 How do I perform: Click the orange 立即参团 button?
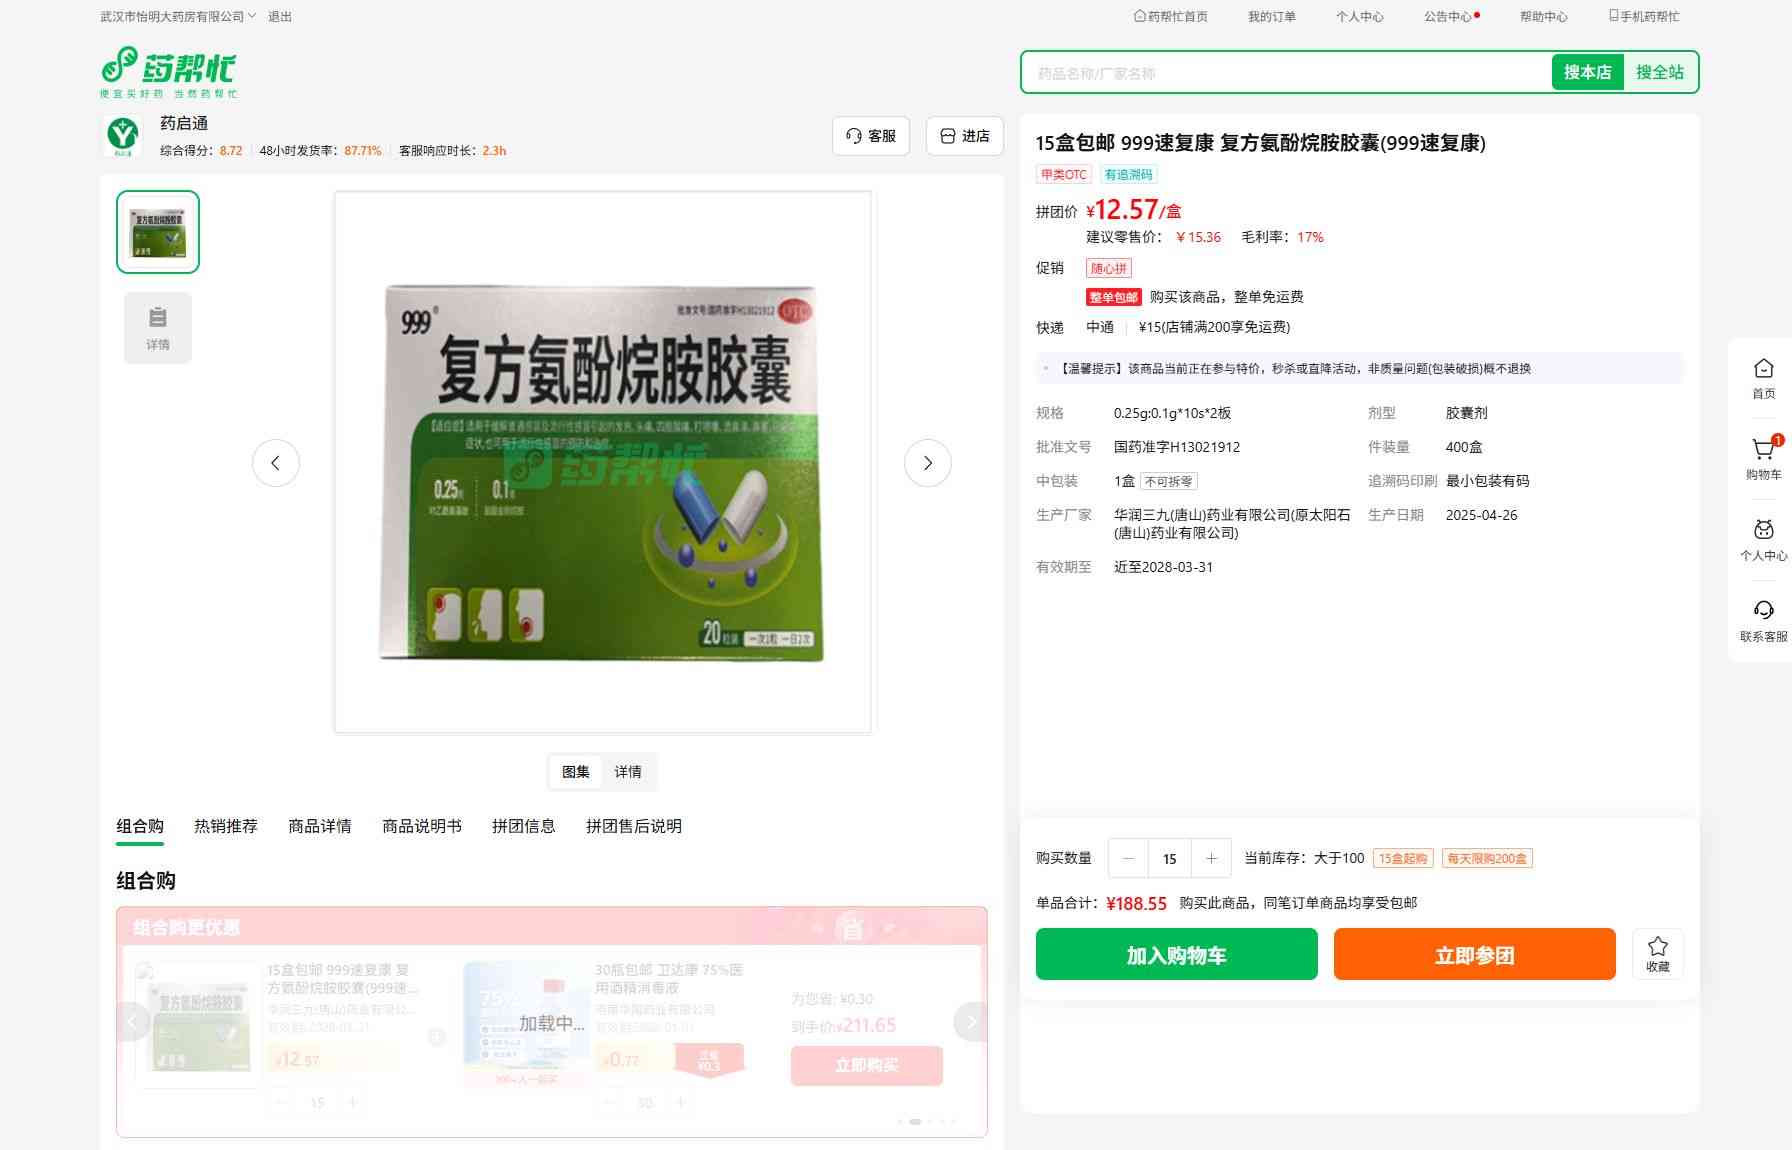tap(1474, 954)
